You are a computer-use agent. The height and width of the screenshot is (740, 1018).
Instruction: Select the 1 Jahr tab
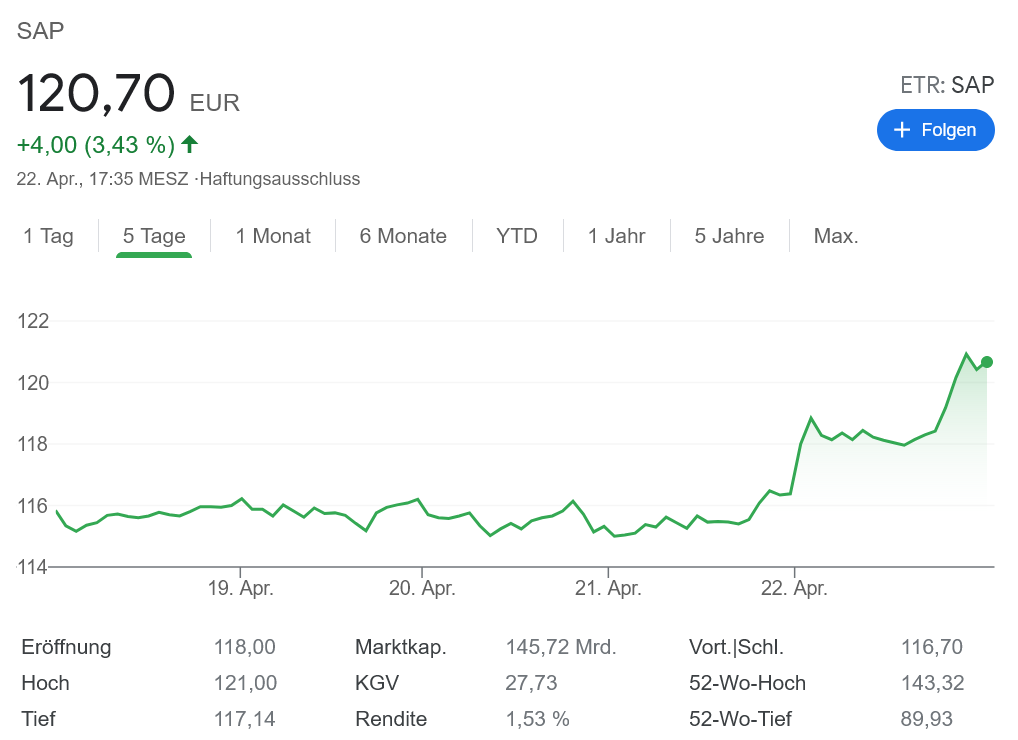616,236
